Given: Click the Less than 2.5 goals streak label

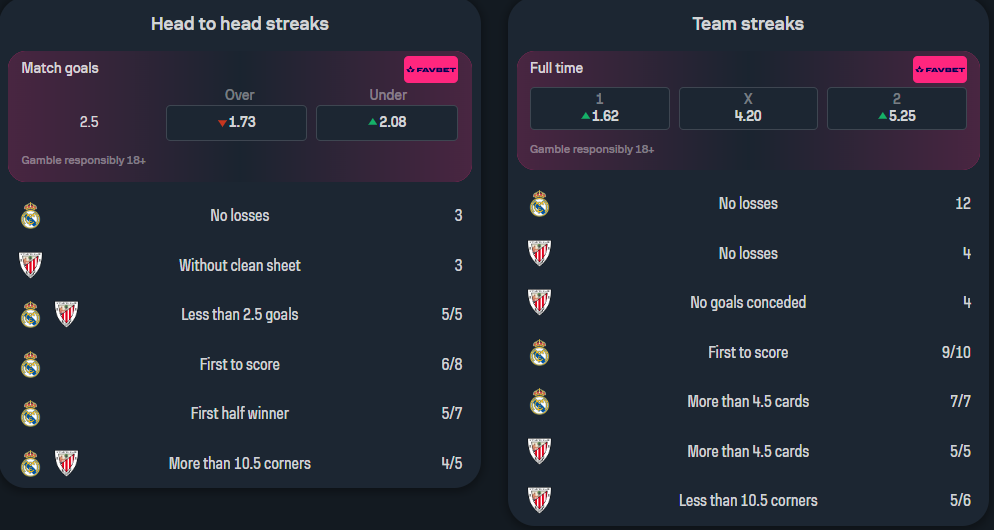Looking at the screenshot, I should click(x=240, y=314).
